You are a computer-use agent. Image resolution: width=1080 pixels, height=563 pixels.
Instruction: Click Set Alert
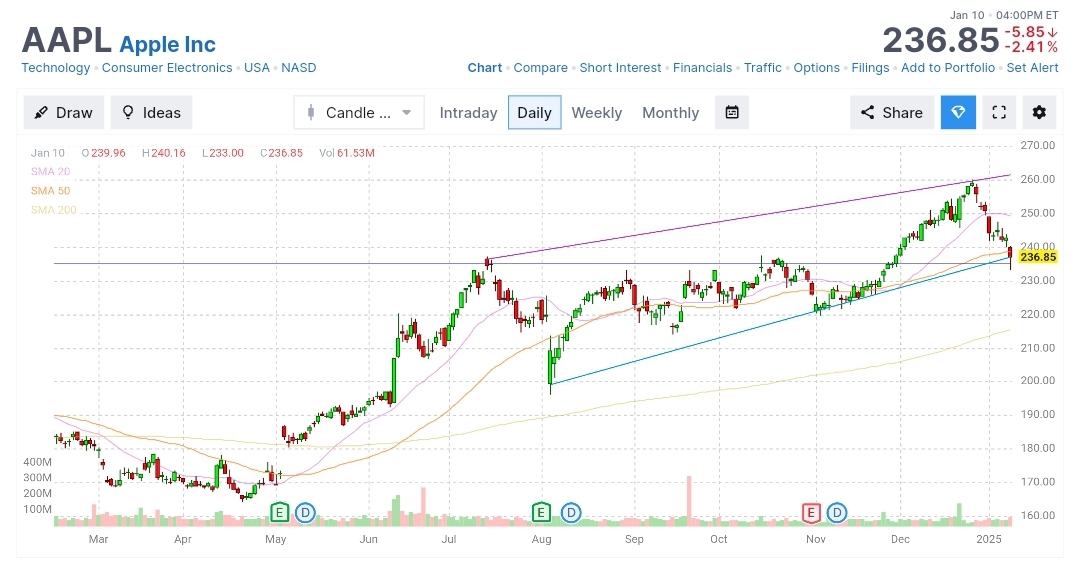(1032, 68)
